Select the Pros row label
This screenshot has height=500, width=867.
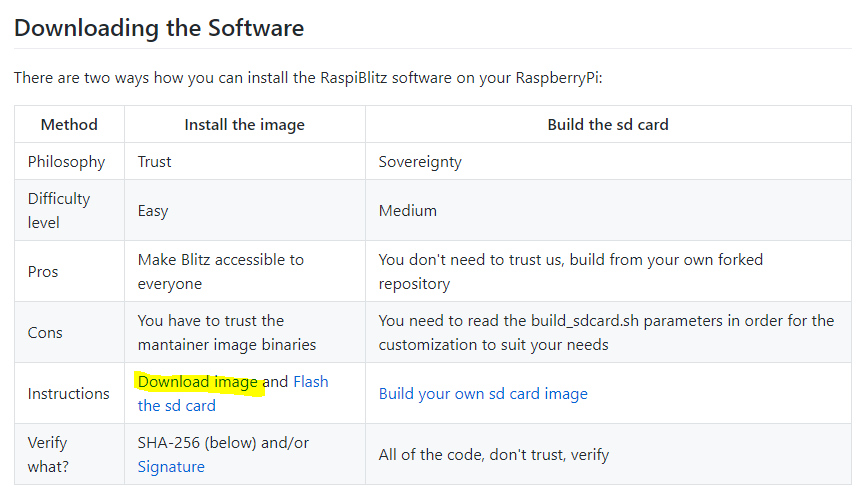click(x=43, y=272)
